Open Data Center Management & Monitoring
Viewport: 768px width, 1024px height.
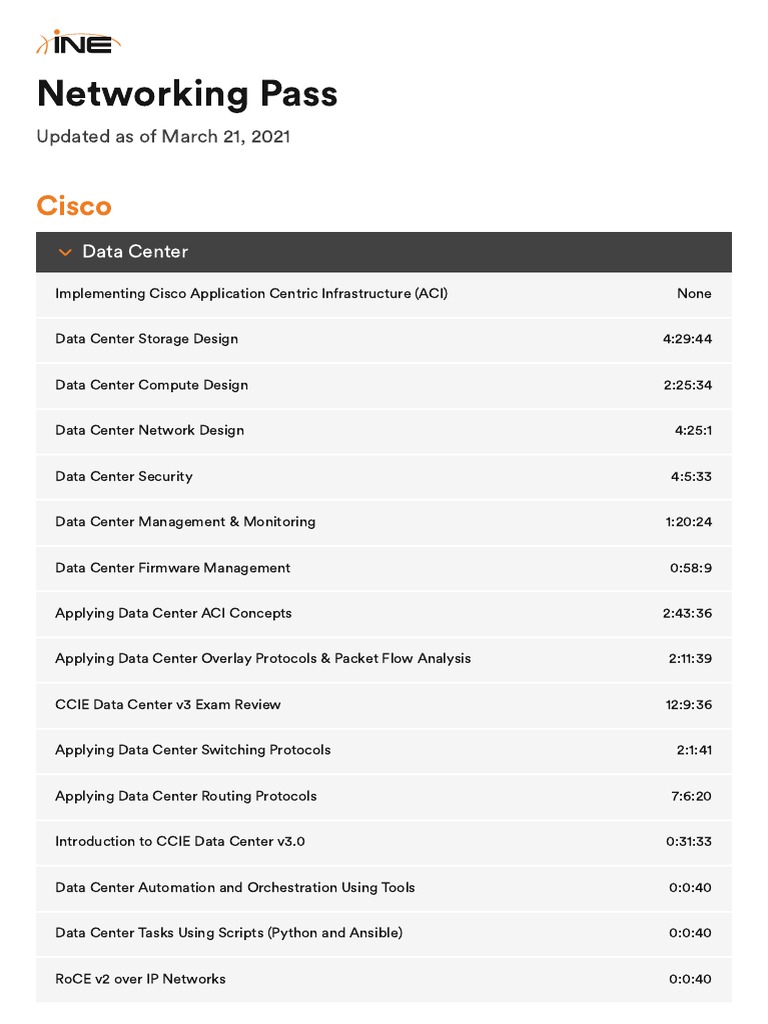coord(185,522)
